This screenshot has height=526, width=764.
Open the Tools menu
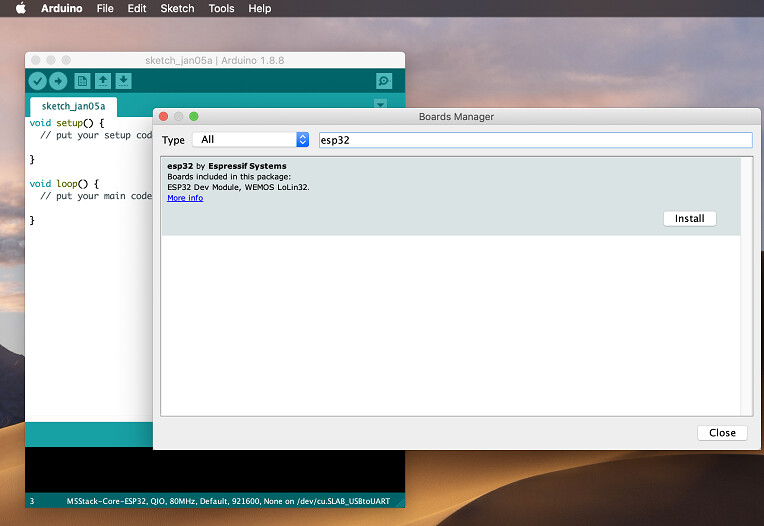pyautogui.click(x=221, y=8)
